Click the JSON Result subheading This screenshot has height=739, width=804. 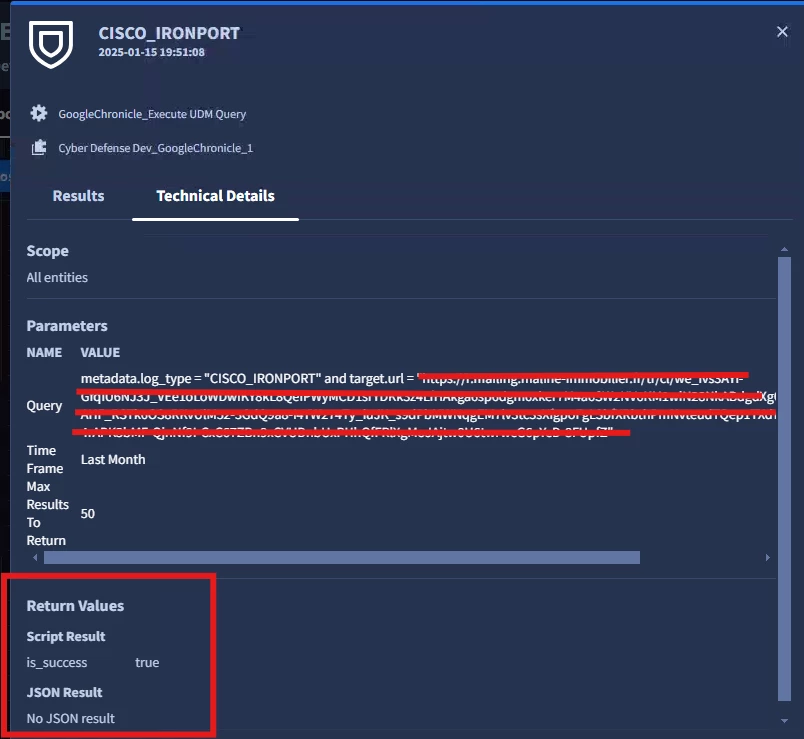(65, 693)
